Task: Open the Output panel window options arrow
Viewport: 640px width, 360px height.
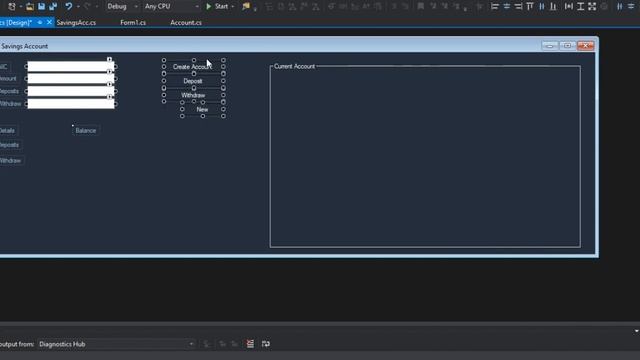Action: 636,331
